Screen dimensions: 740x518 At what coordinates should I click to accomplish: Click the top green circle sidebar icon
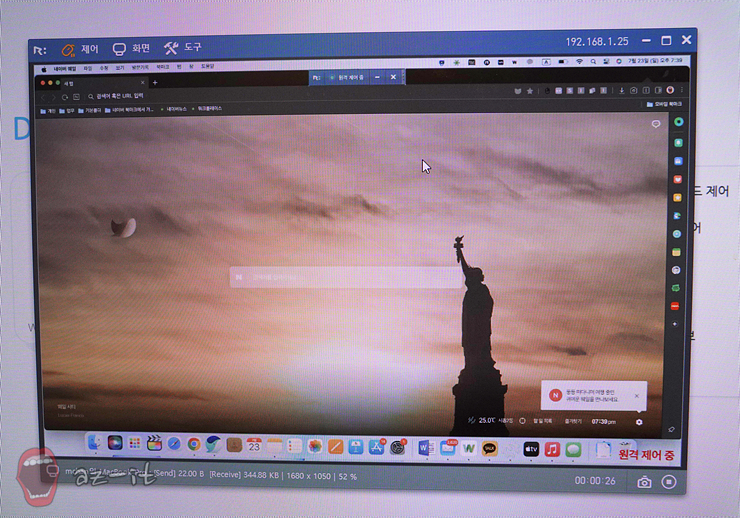[x=679, y=122]
